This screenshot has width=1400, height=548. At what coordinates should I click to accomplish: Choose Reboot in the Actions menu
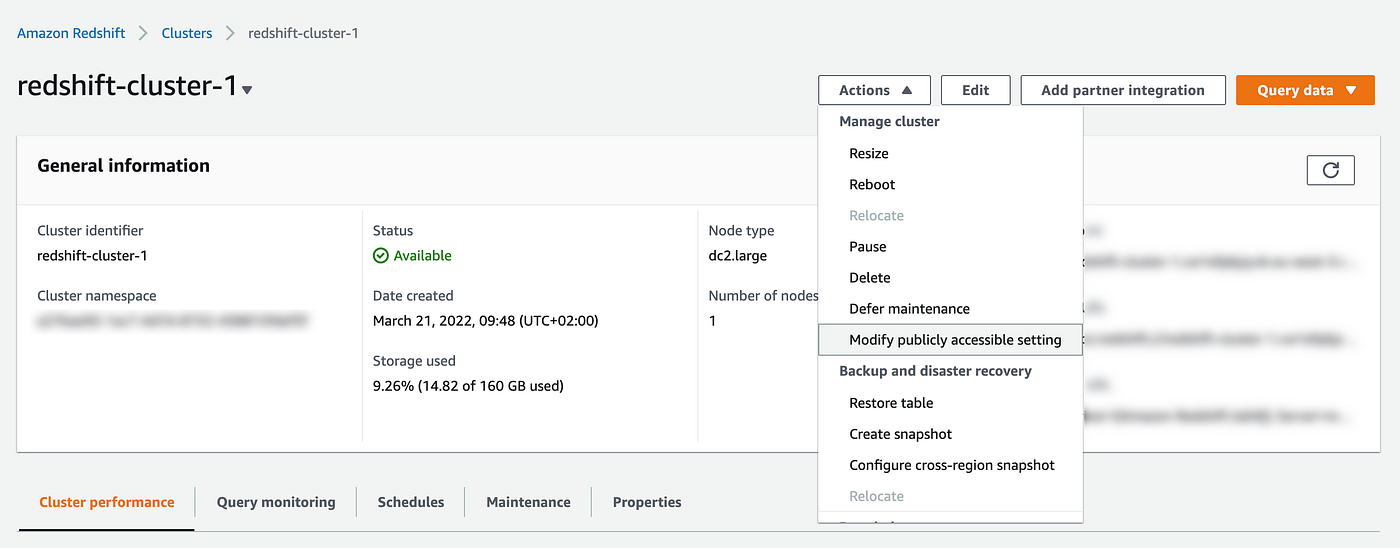[872, 184]
